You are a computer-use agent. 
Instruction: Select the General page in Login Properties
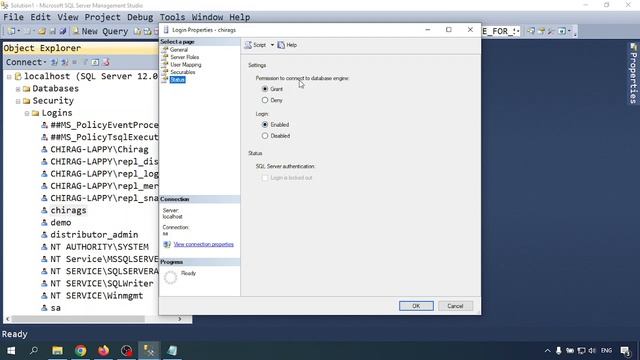click(179, 50)
